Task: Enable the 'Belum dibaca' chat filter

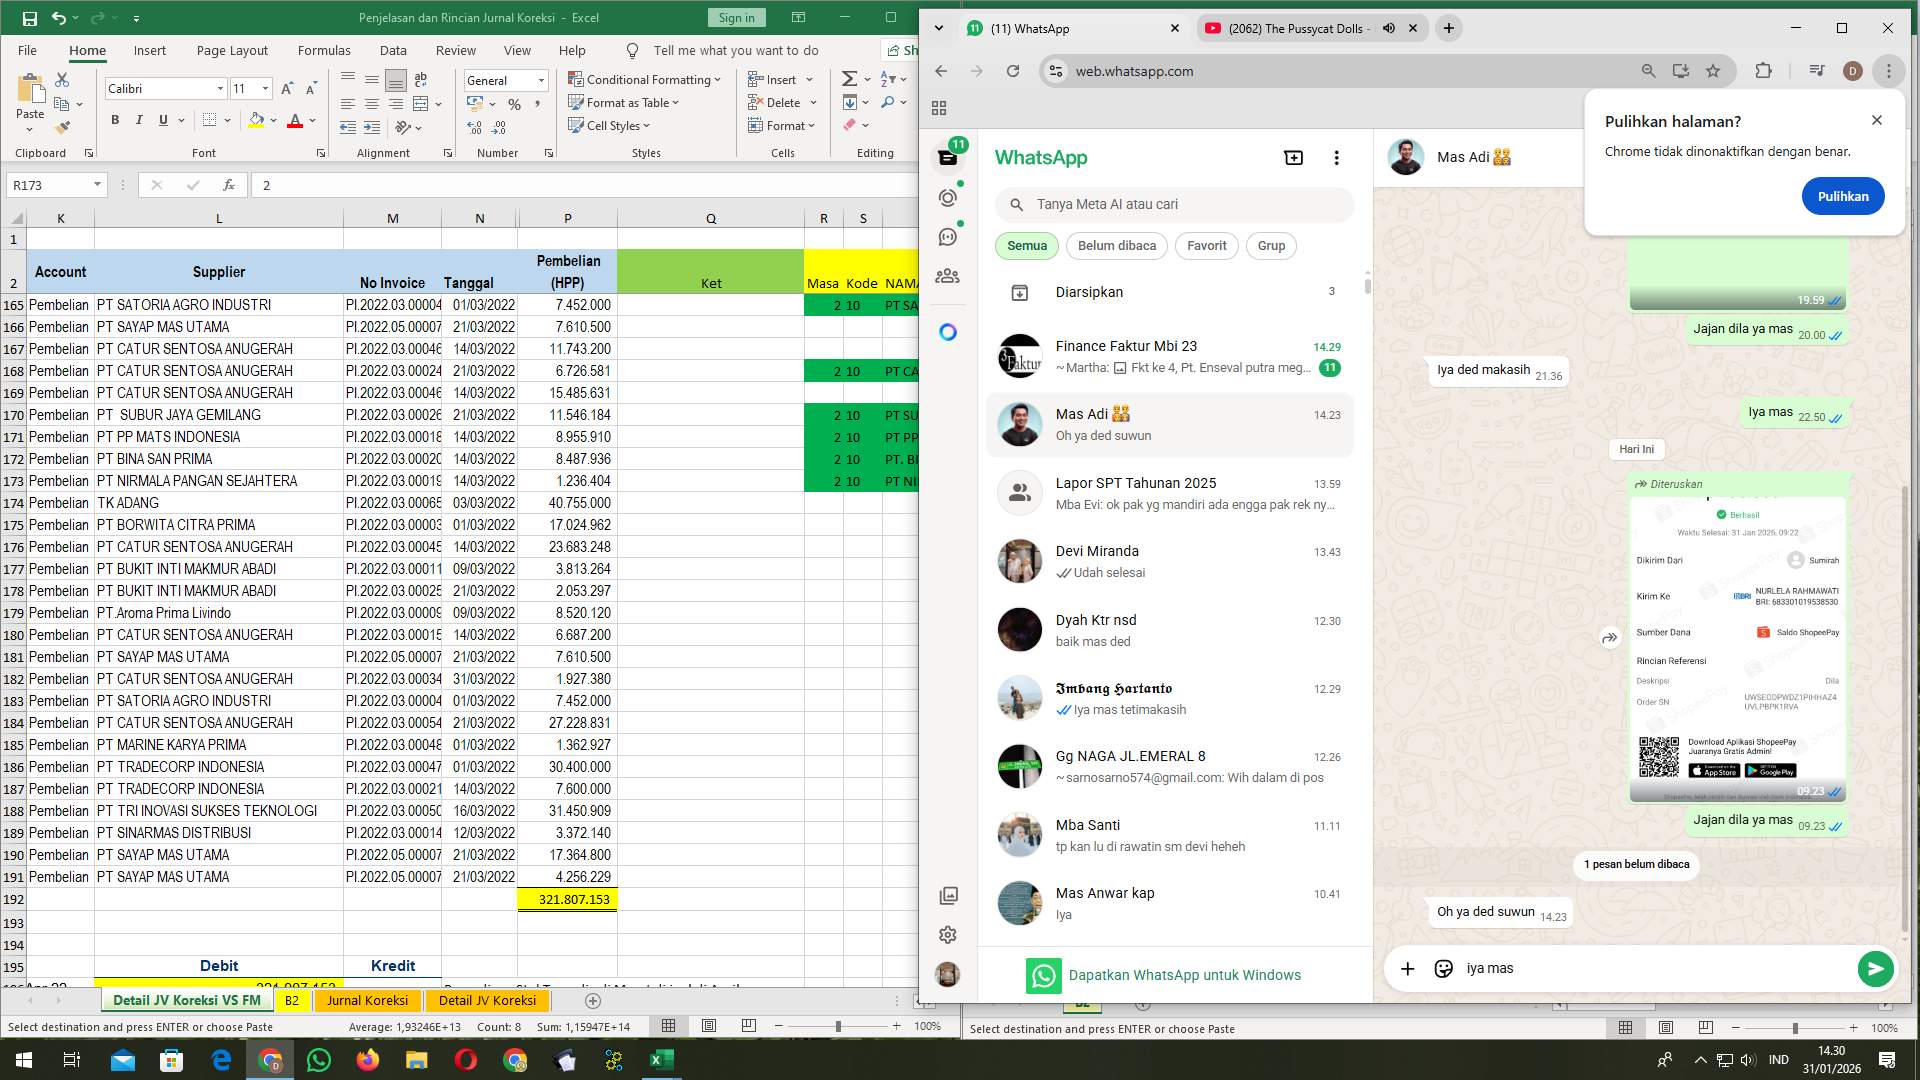Action: pos(1116,246)
